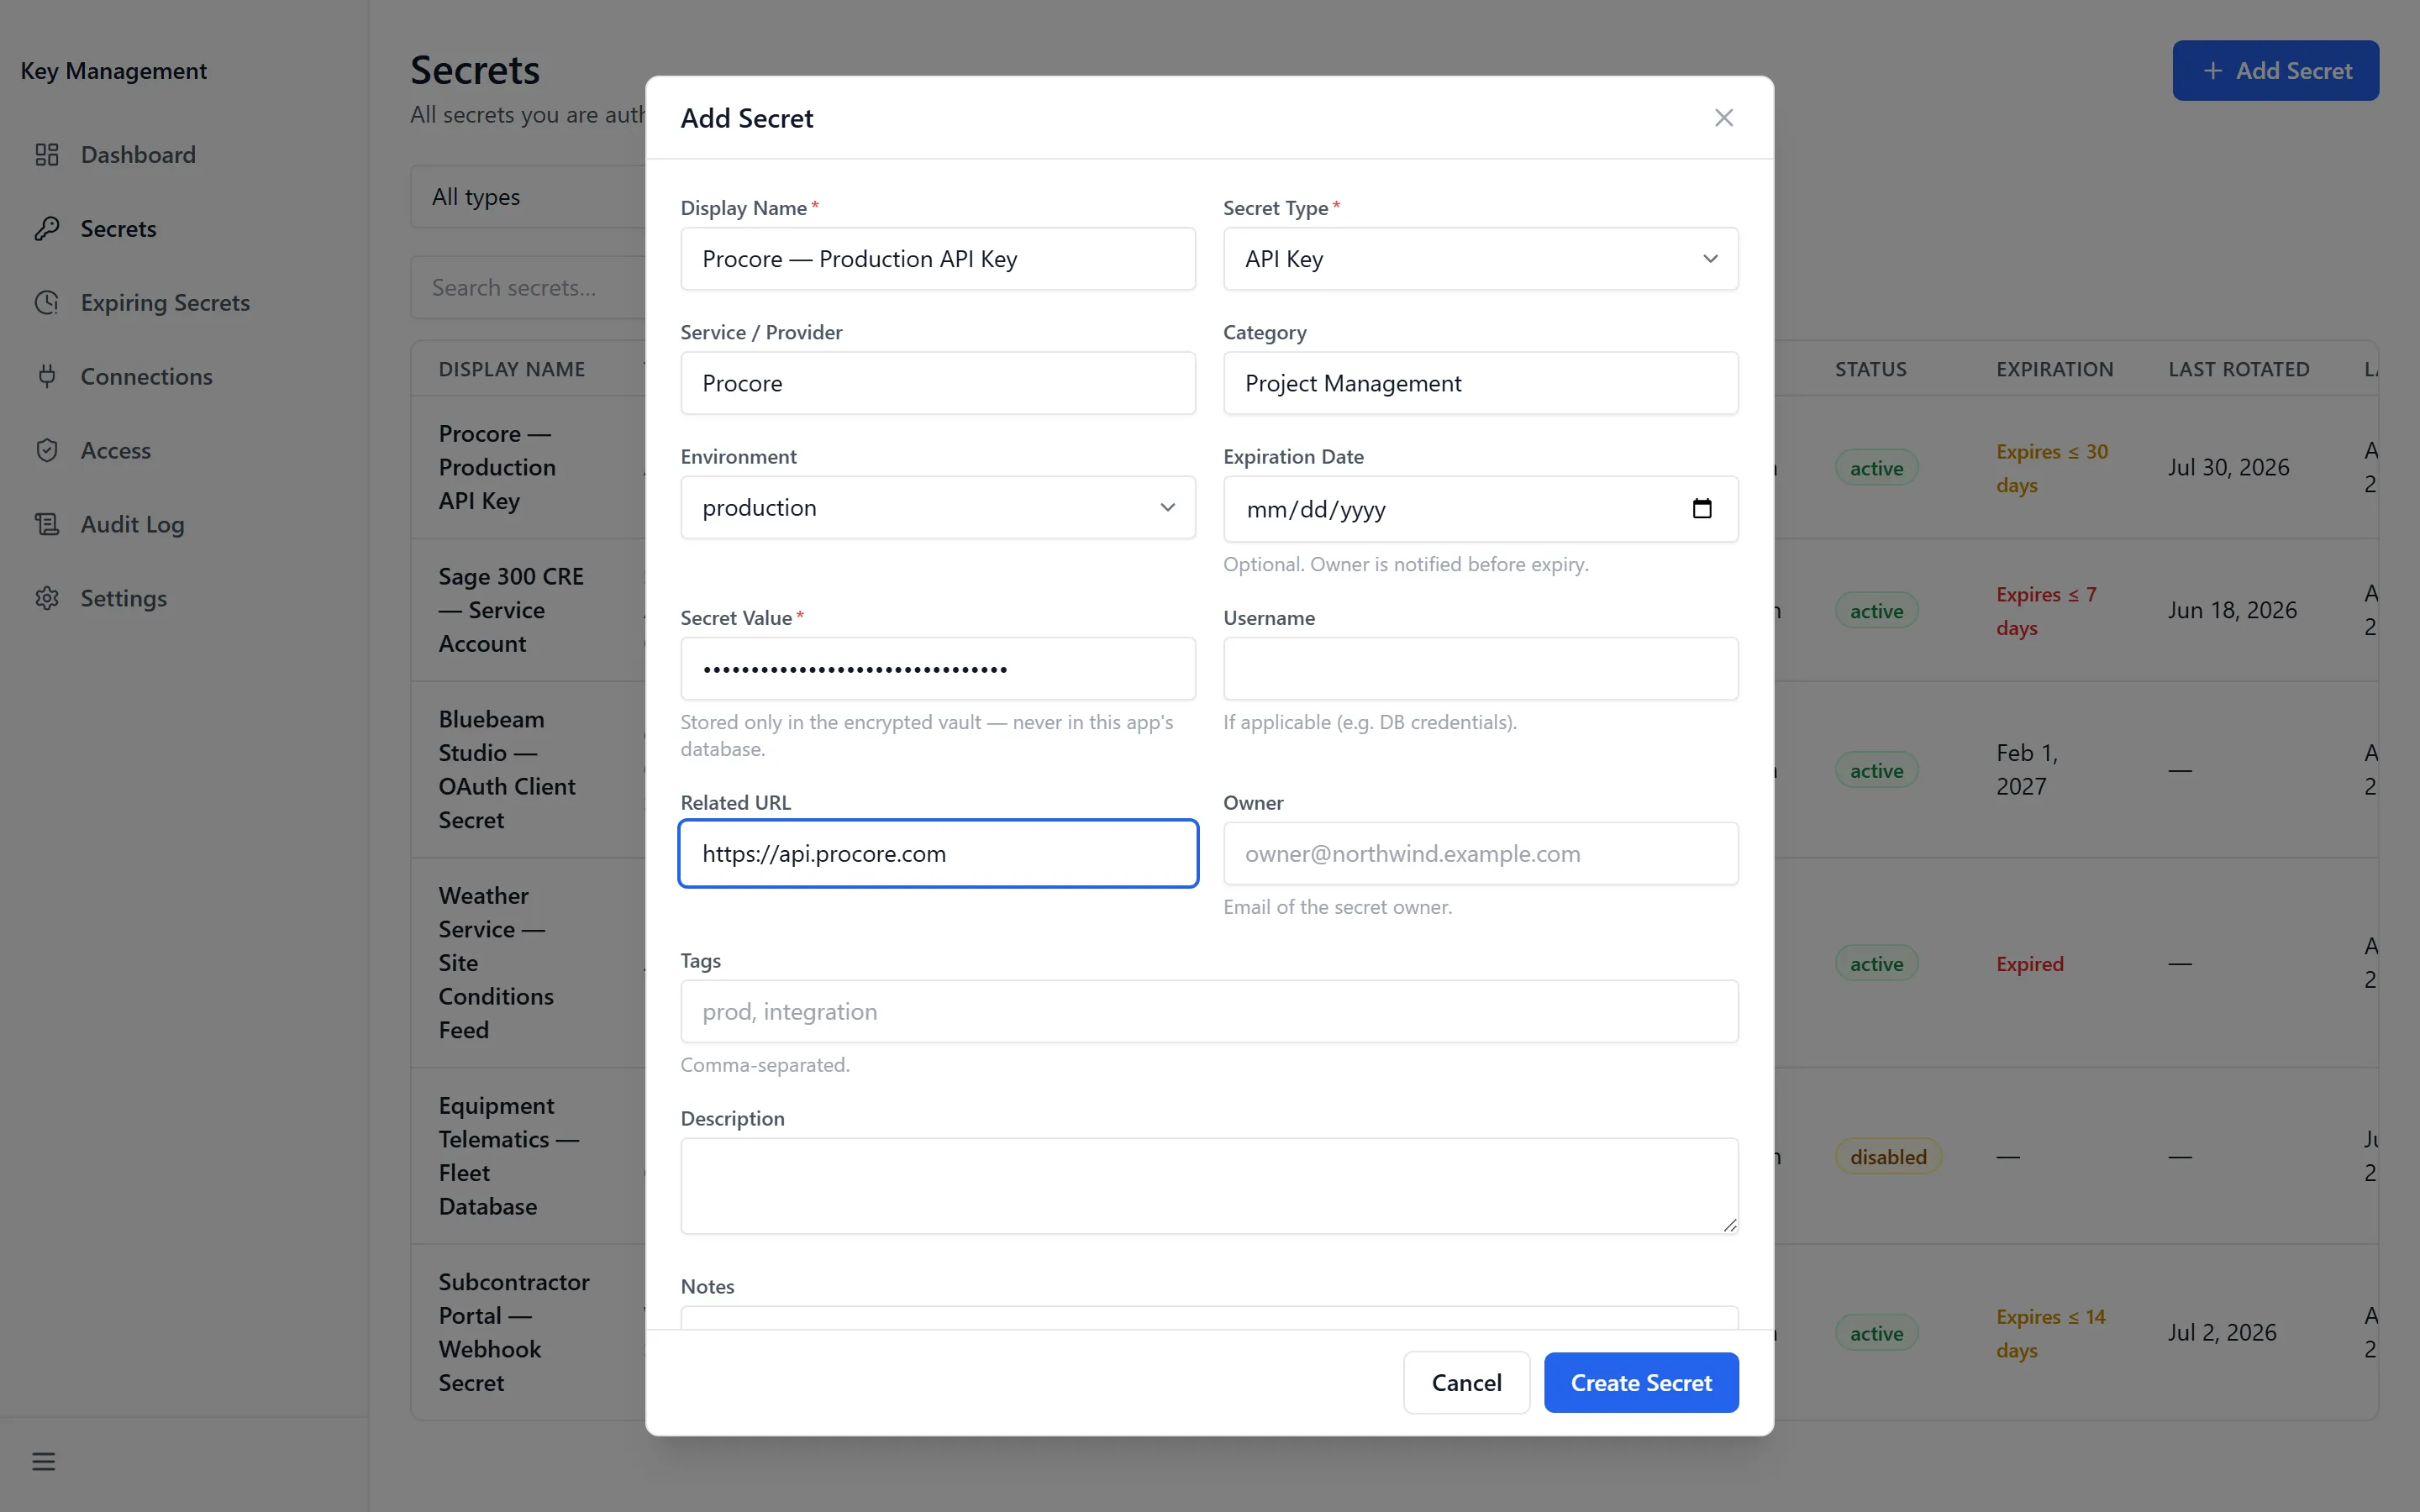Image resolution: width=2420 pixels, height=1512 pixels.
Task: Click the Related URL field
Action: pyautogui.click(x=938, y=853)
